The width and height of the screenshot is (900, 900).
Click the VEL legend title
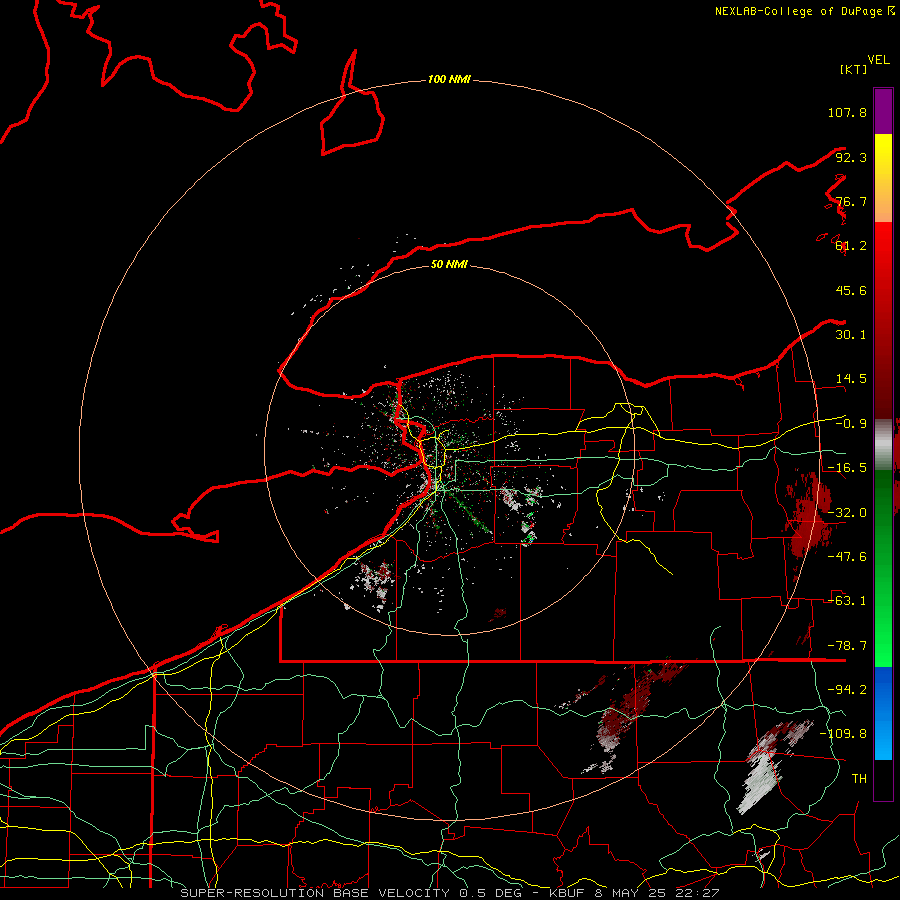[878, 60]
